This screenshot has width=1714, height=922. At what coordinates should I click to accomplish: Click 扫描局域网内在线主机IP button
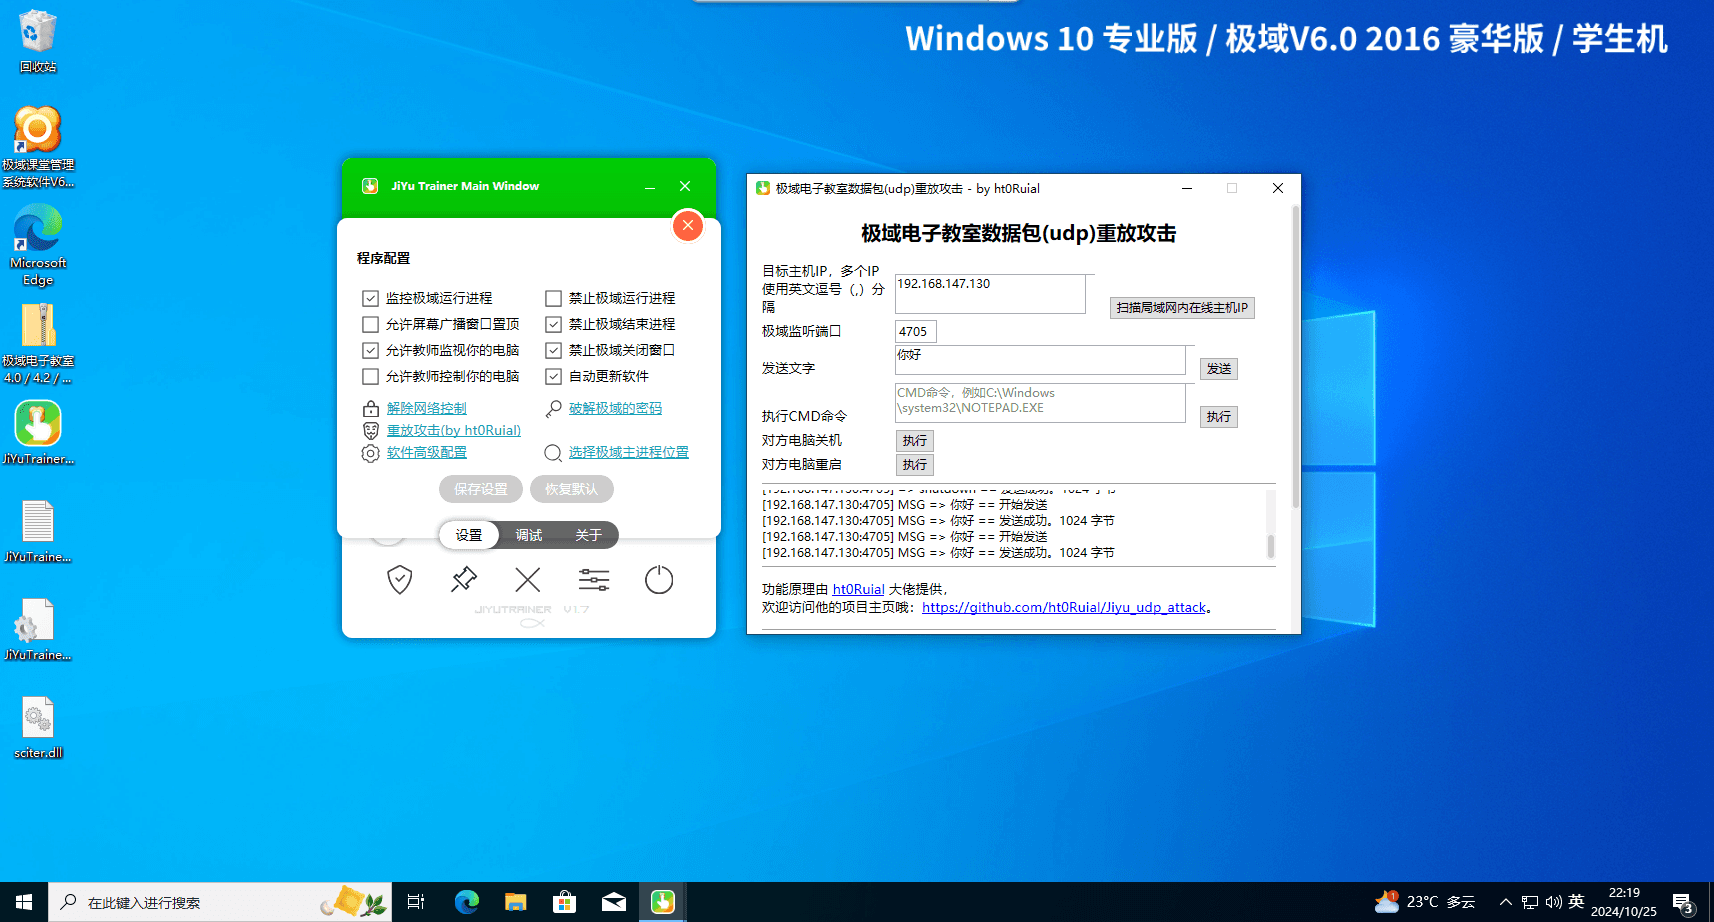(x=1182, y=308)
